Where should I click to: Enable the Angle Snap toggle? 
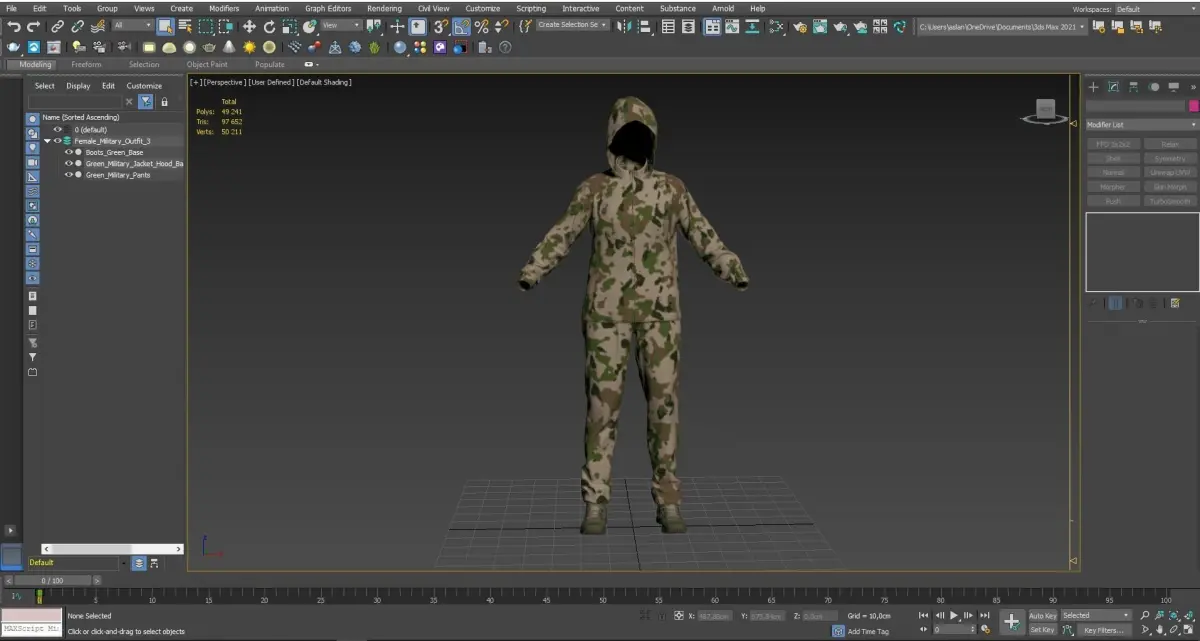[x=461, y=26]
